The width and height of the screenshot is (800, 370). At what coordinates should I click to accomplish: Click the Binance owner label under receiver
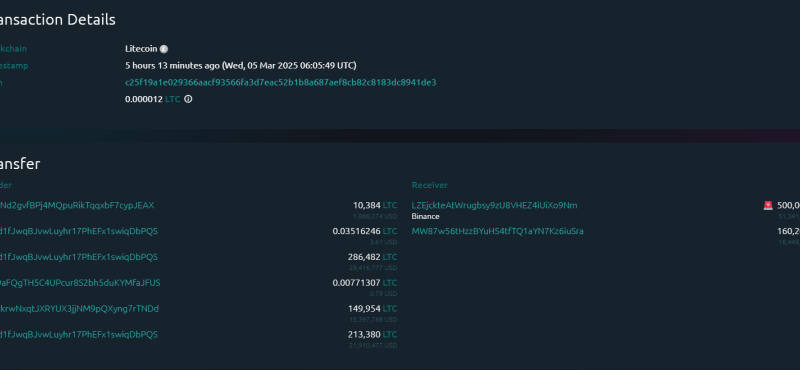(426, 216)
